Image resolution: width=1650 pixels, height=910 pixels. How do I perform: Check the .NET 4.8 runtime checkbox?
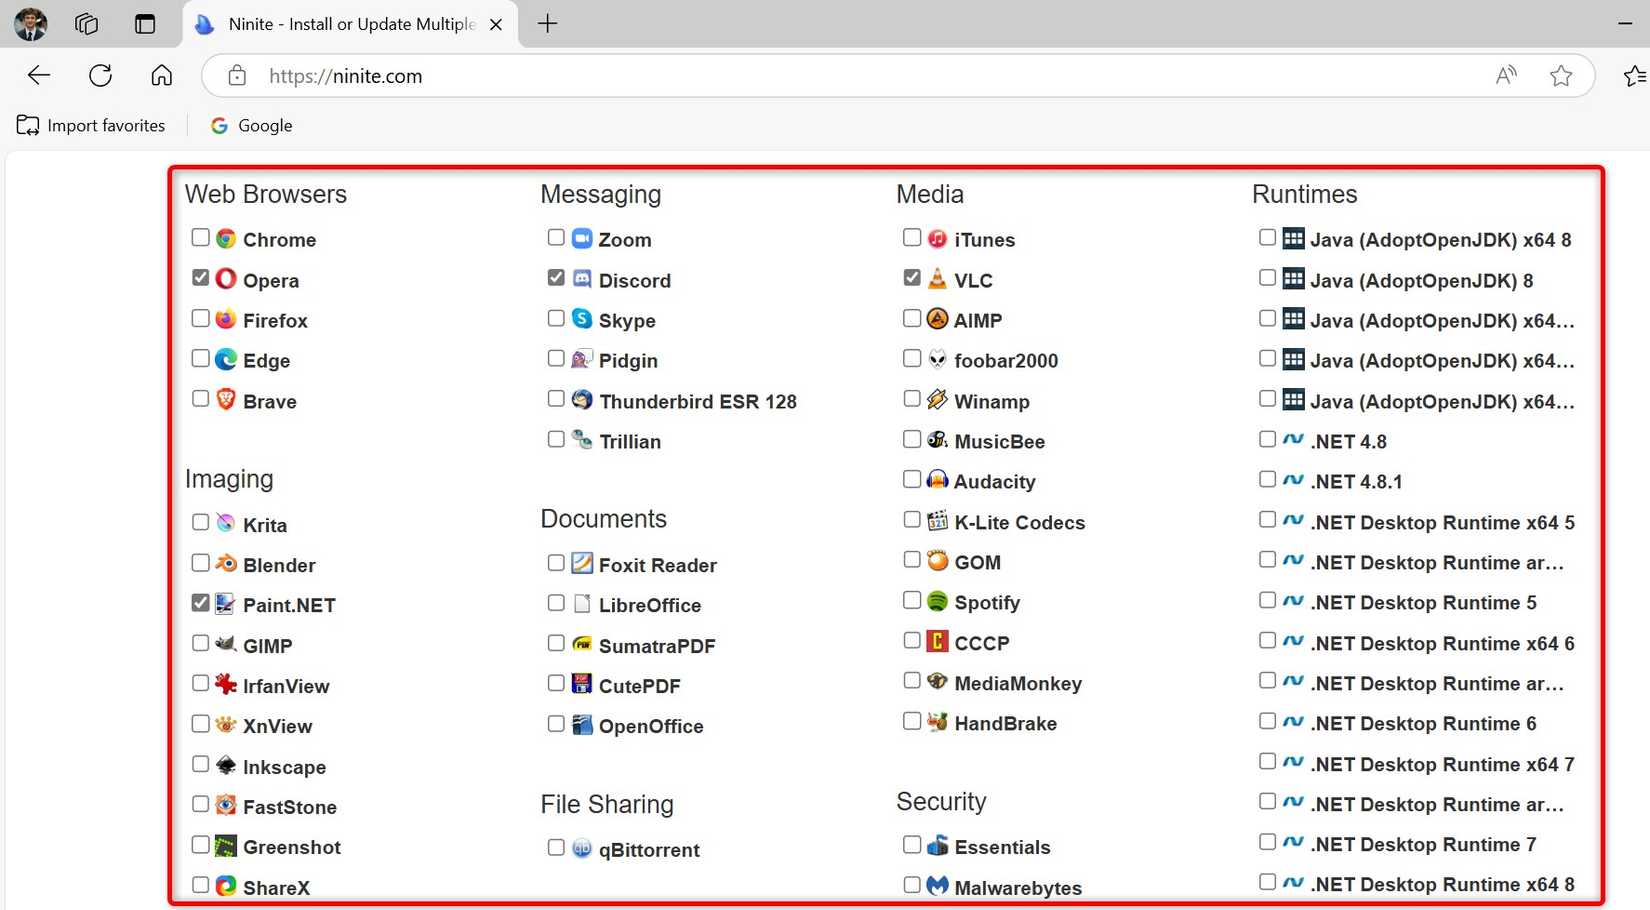click(1266, 438)
